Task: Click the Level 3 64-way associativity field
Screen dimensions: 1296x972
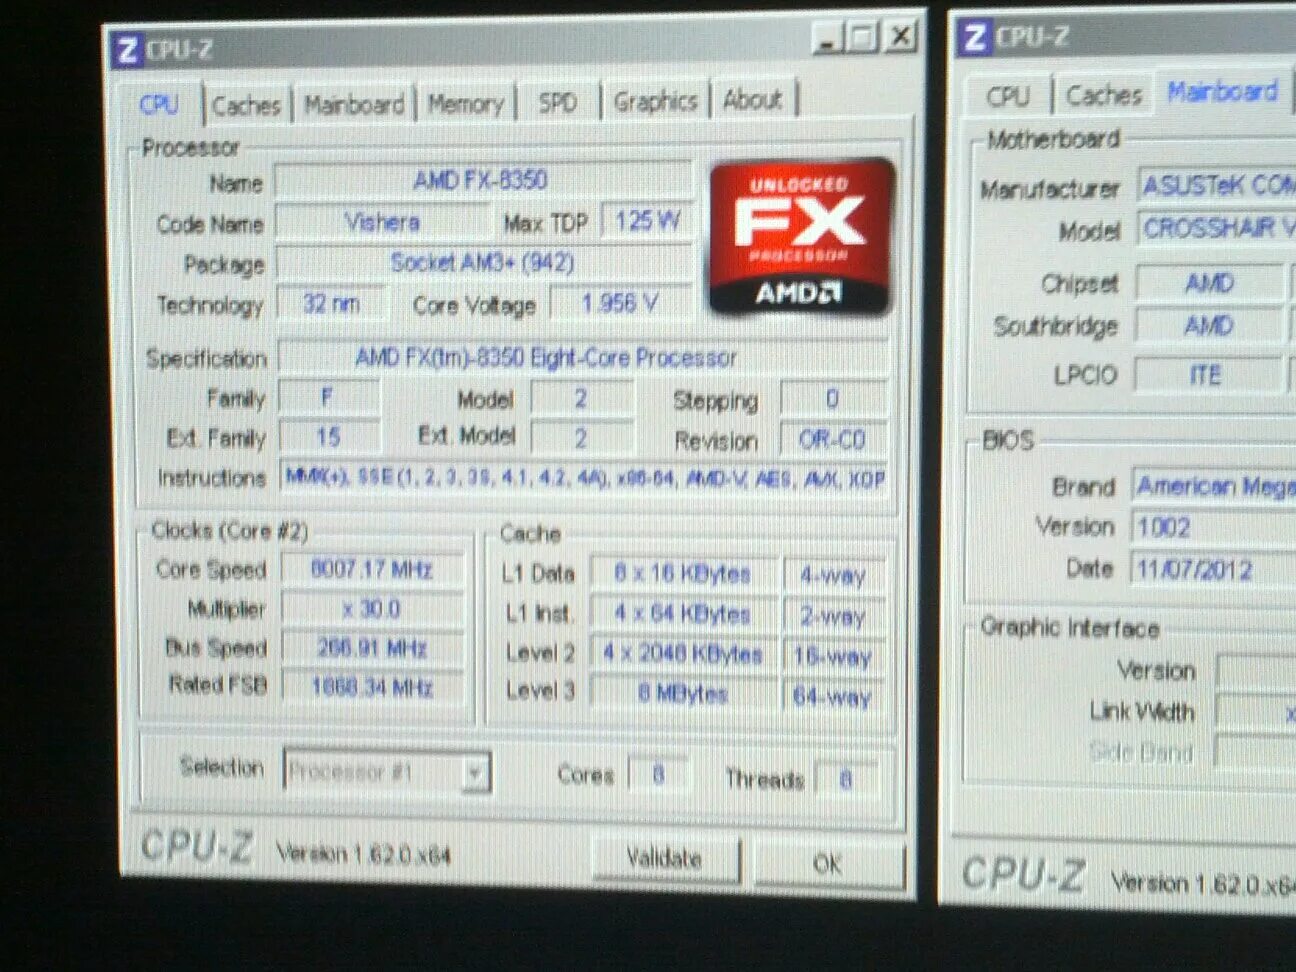Action: 834,696
